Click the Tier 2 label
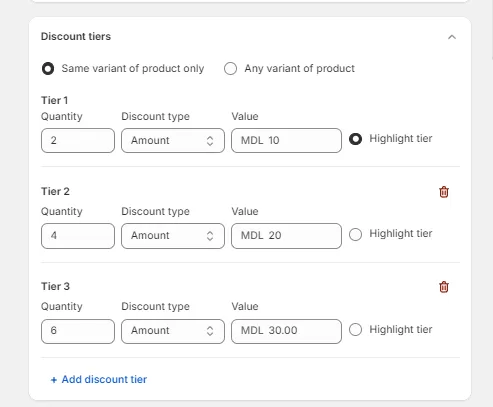 click(55, 191)
